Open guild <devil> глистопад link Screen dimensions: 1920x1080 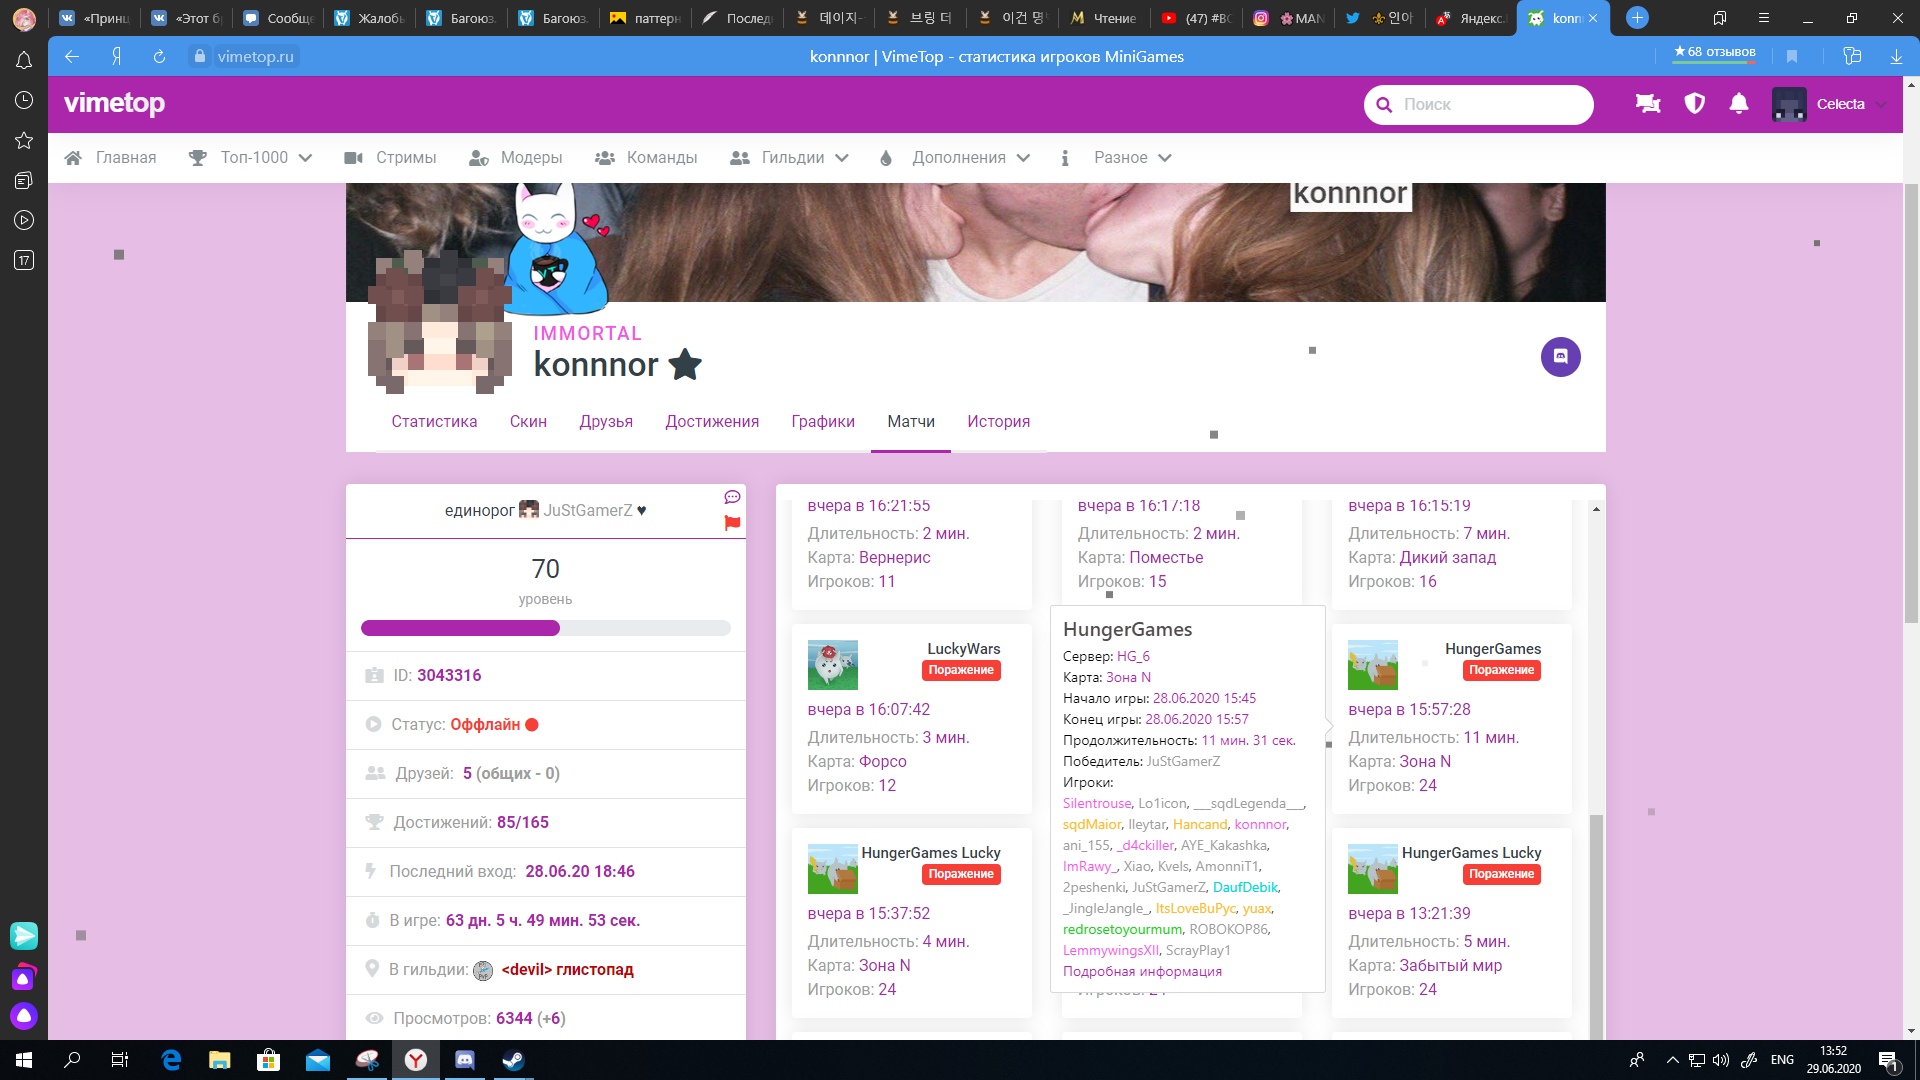click(x=567, y=969)
